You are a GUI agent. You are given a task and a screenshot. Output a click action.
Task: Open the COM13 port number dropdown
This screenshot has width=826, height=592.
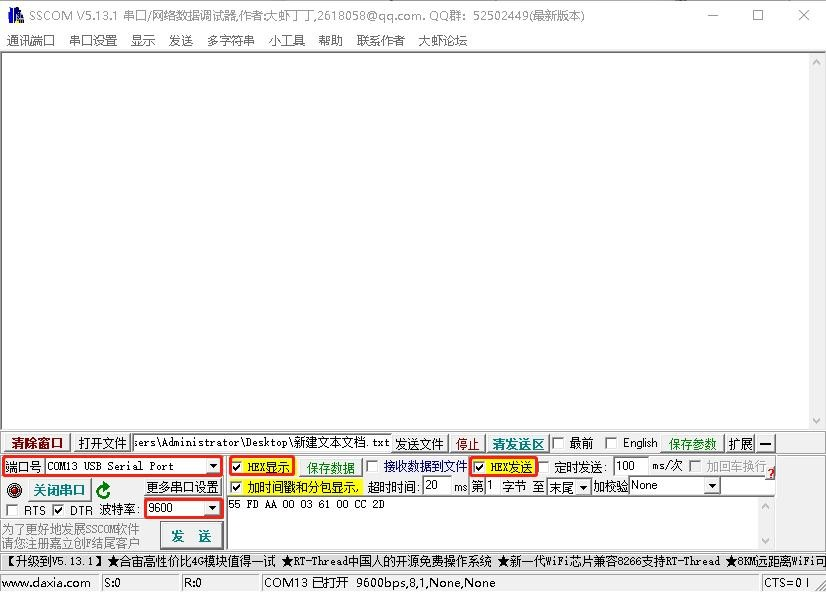click(213, 466)
